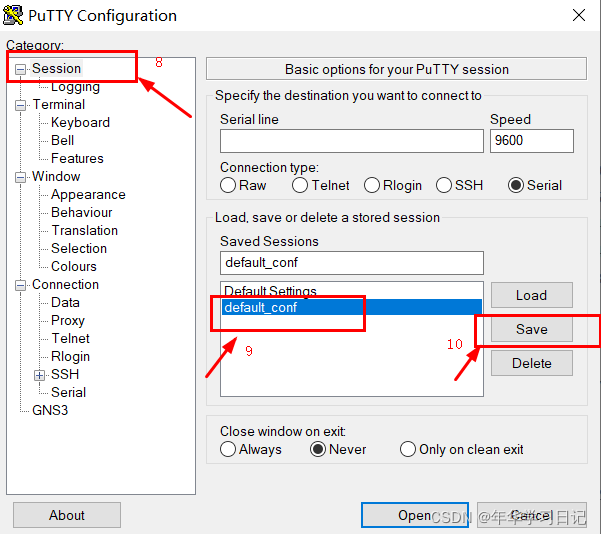Viewport: 602px width, 535px height.
Task: Click the Delete button
Action: pyautogui.click(x=531, y=363)
